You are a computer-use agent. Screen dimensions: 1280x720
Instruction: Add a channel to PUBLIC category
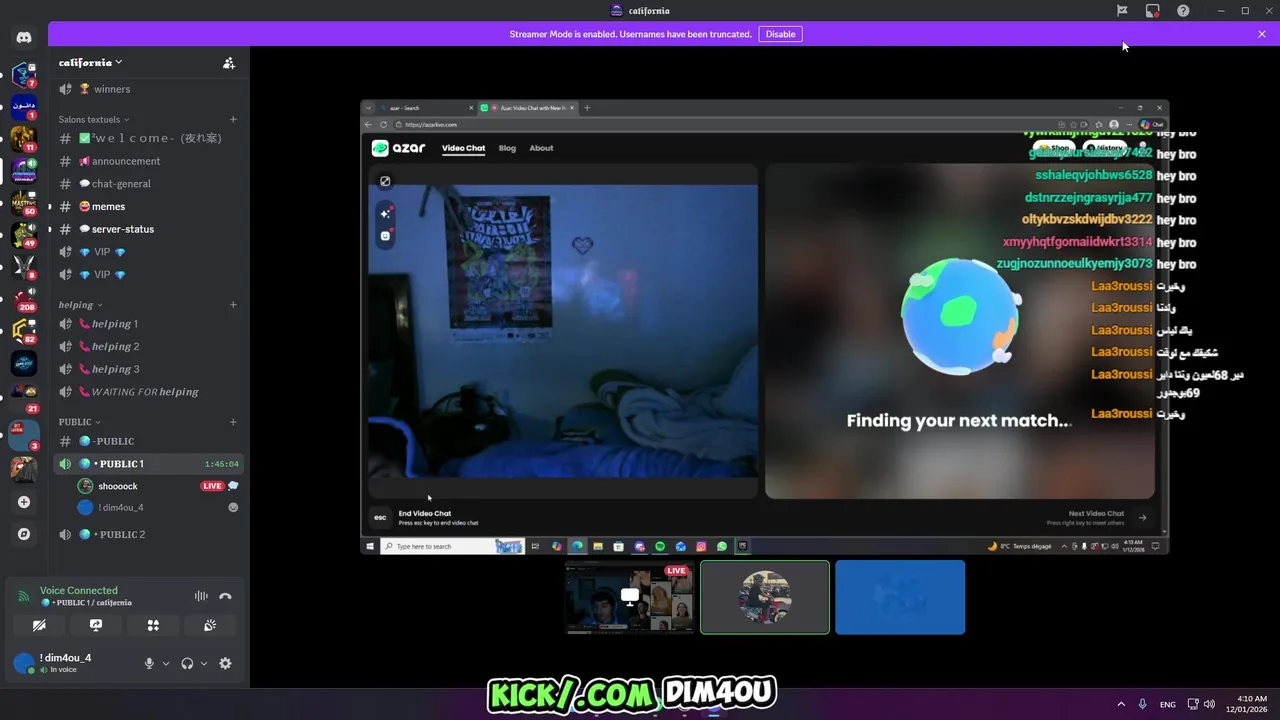(233, 422)
